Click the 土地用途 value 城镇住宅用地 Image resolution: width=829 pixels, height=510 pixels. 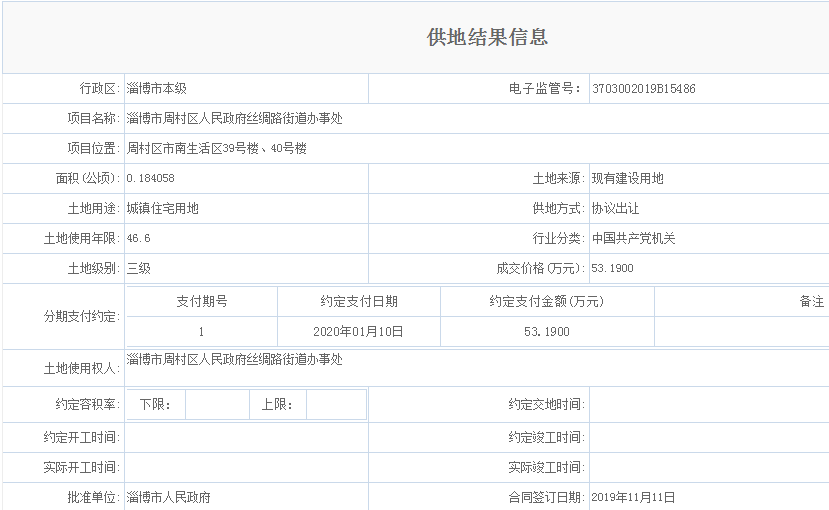pos(163,209)
